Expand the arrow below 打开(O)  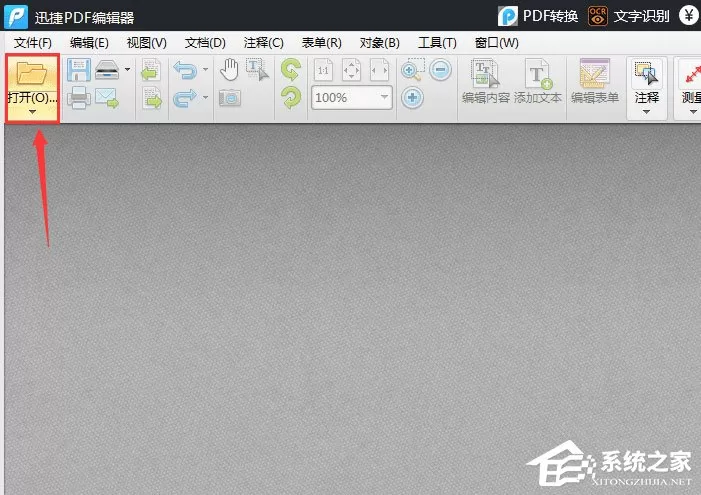click(32, 112)
